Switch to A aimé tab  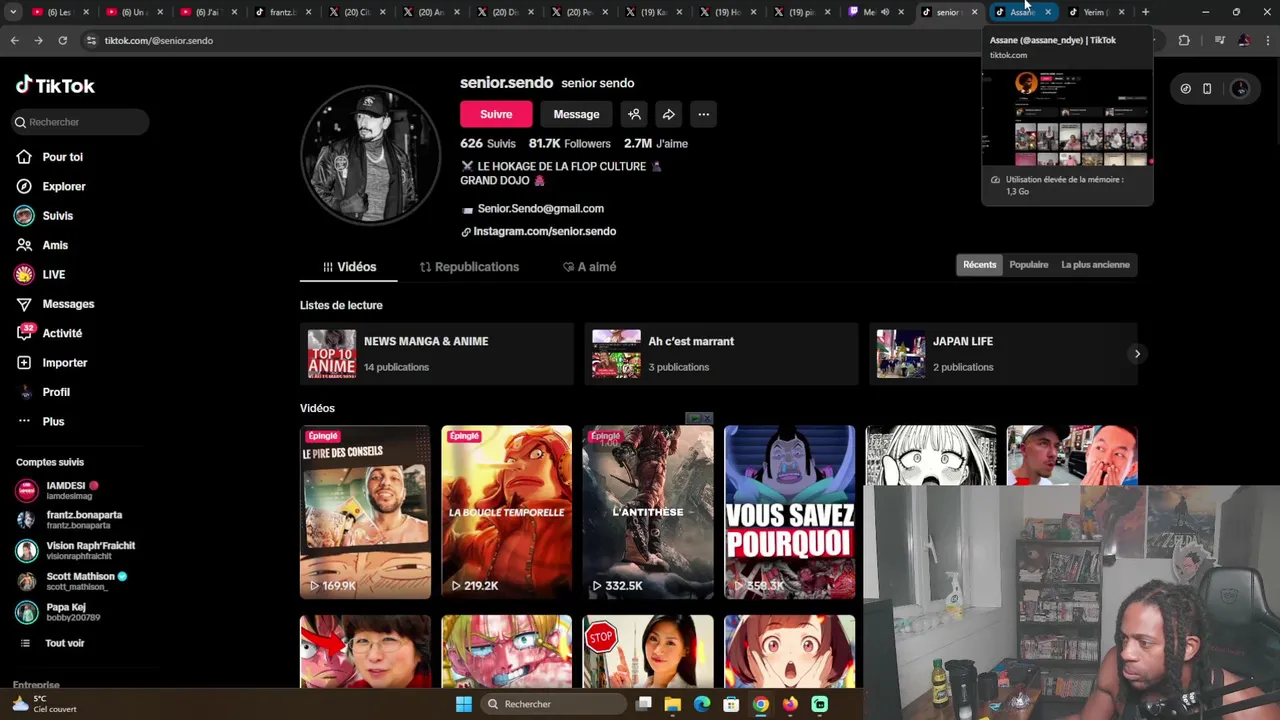pyautogui.click(x=589, y=267)
